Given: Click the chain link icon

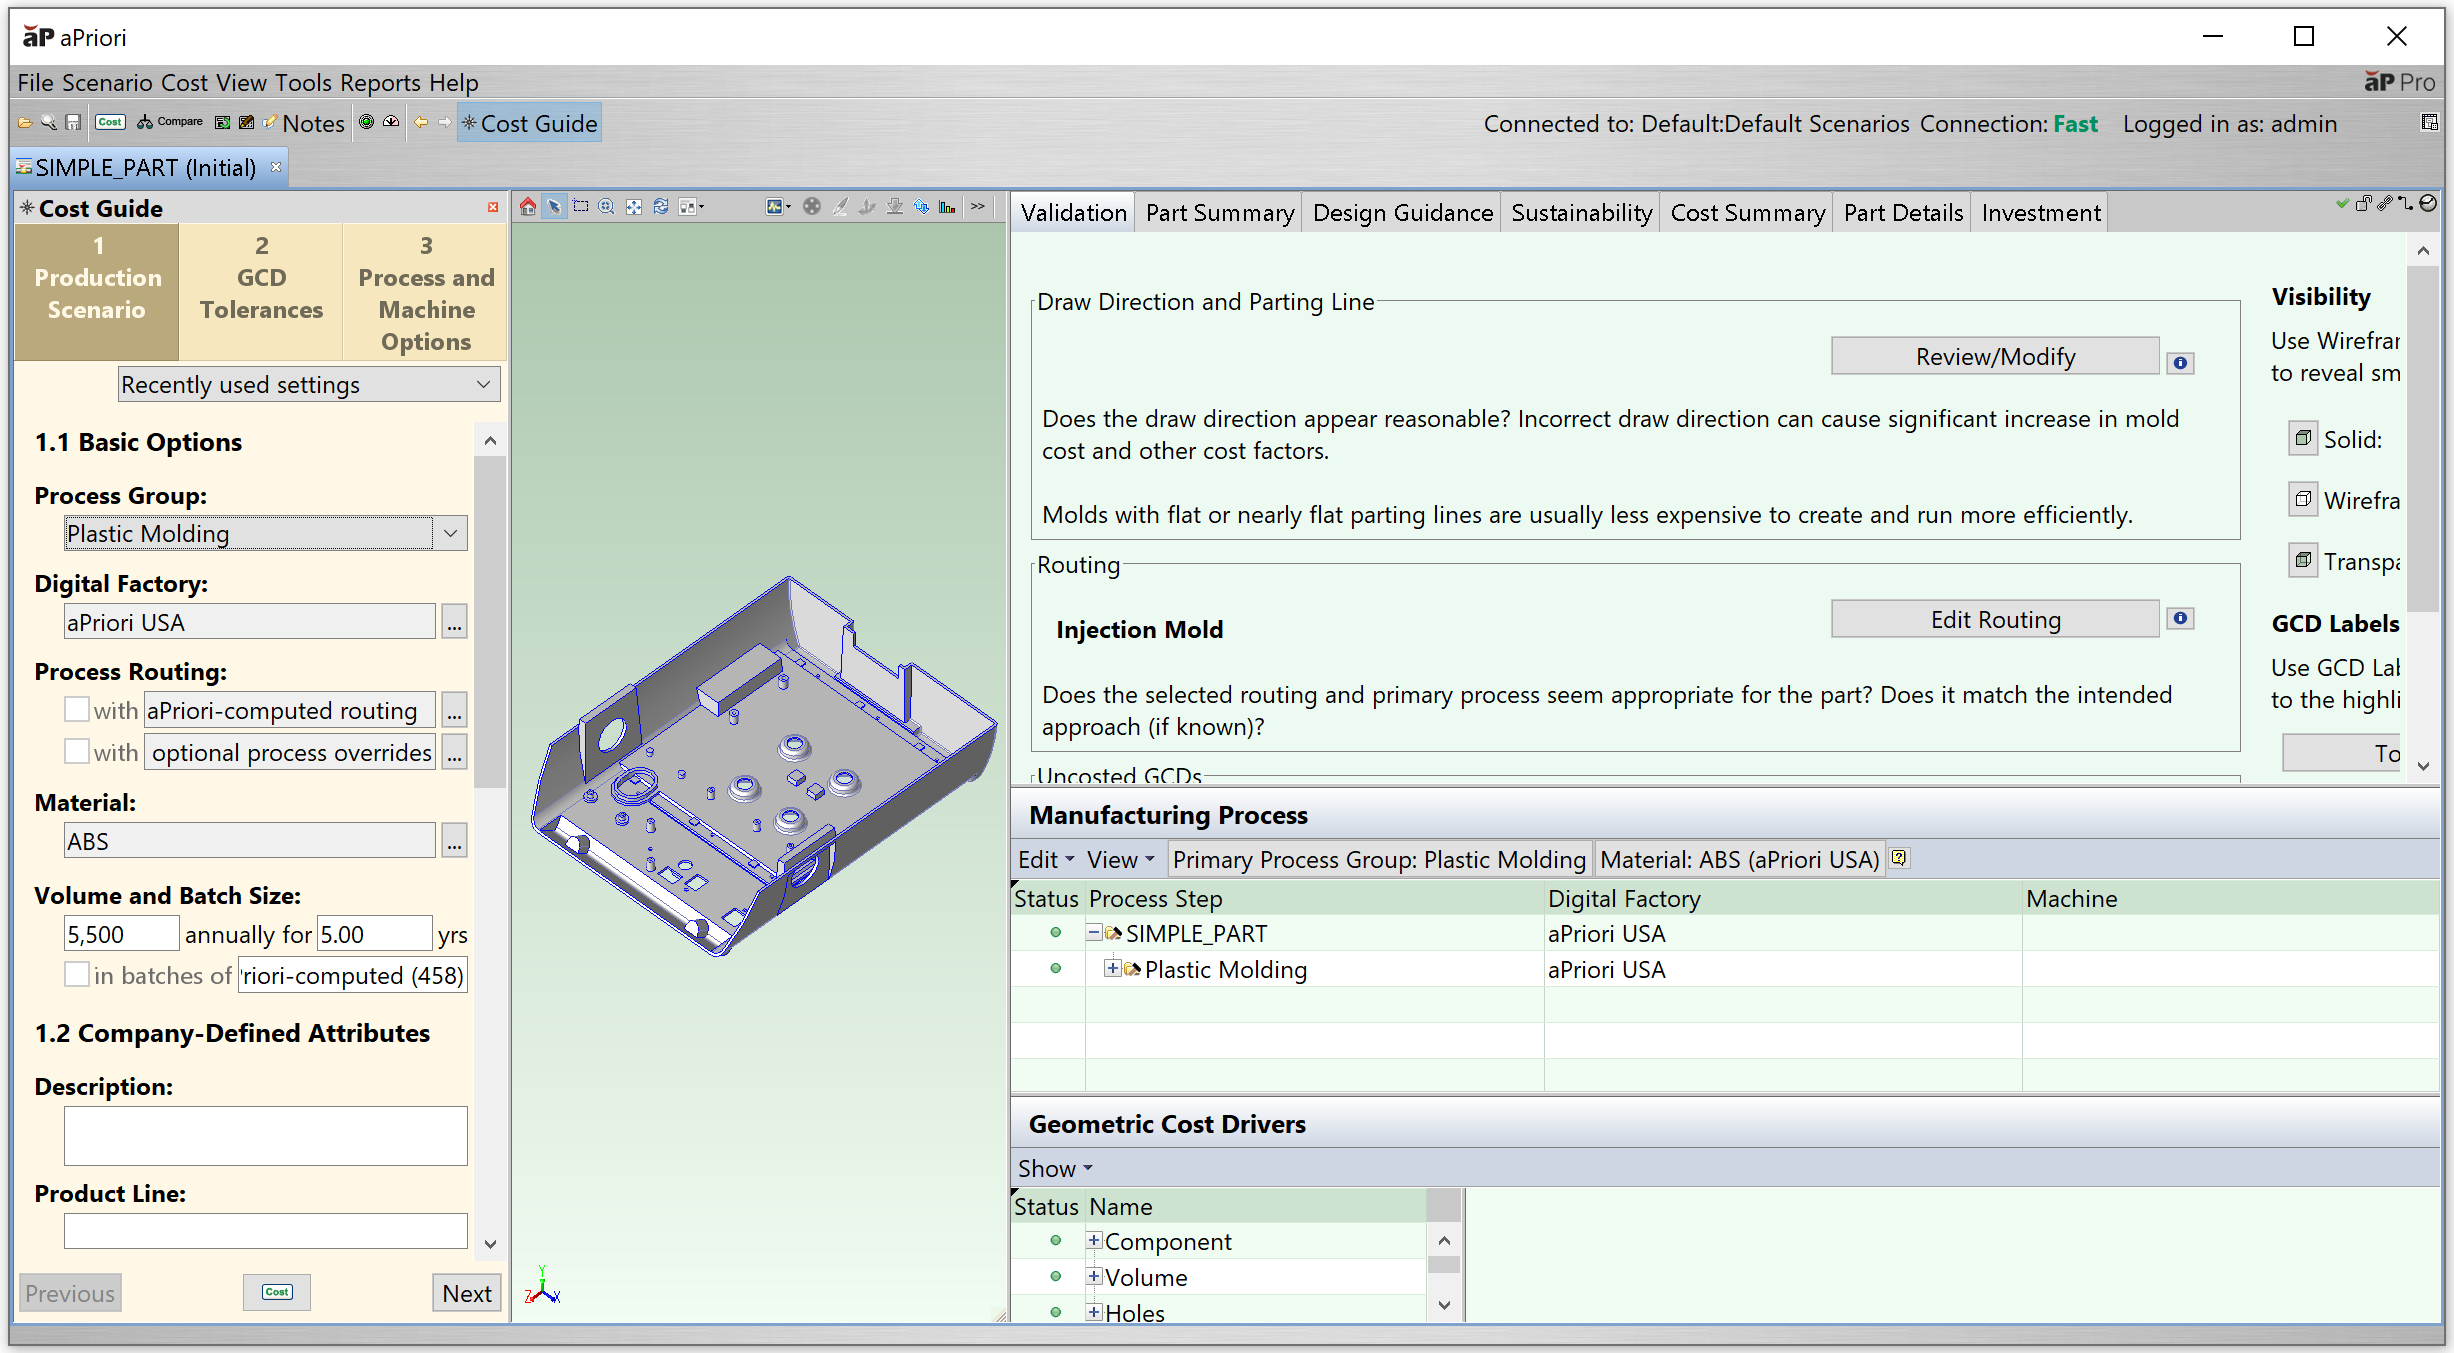Looking at the screenshot, I should 2384,204.
